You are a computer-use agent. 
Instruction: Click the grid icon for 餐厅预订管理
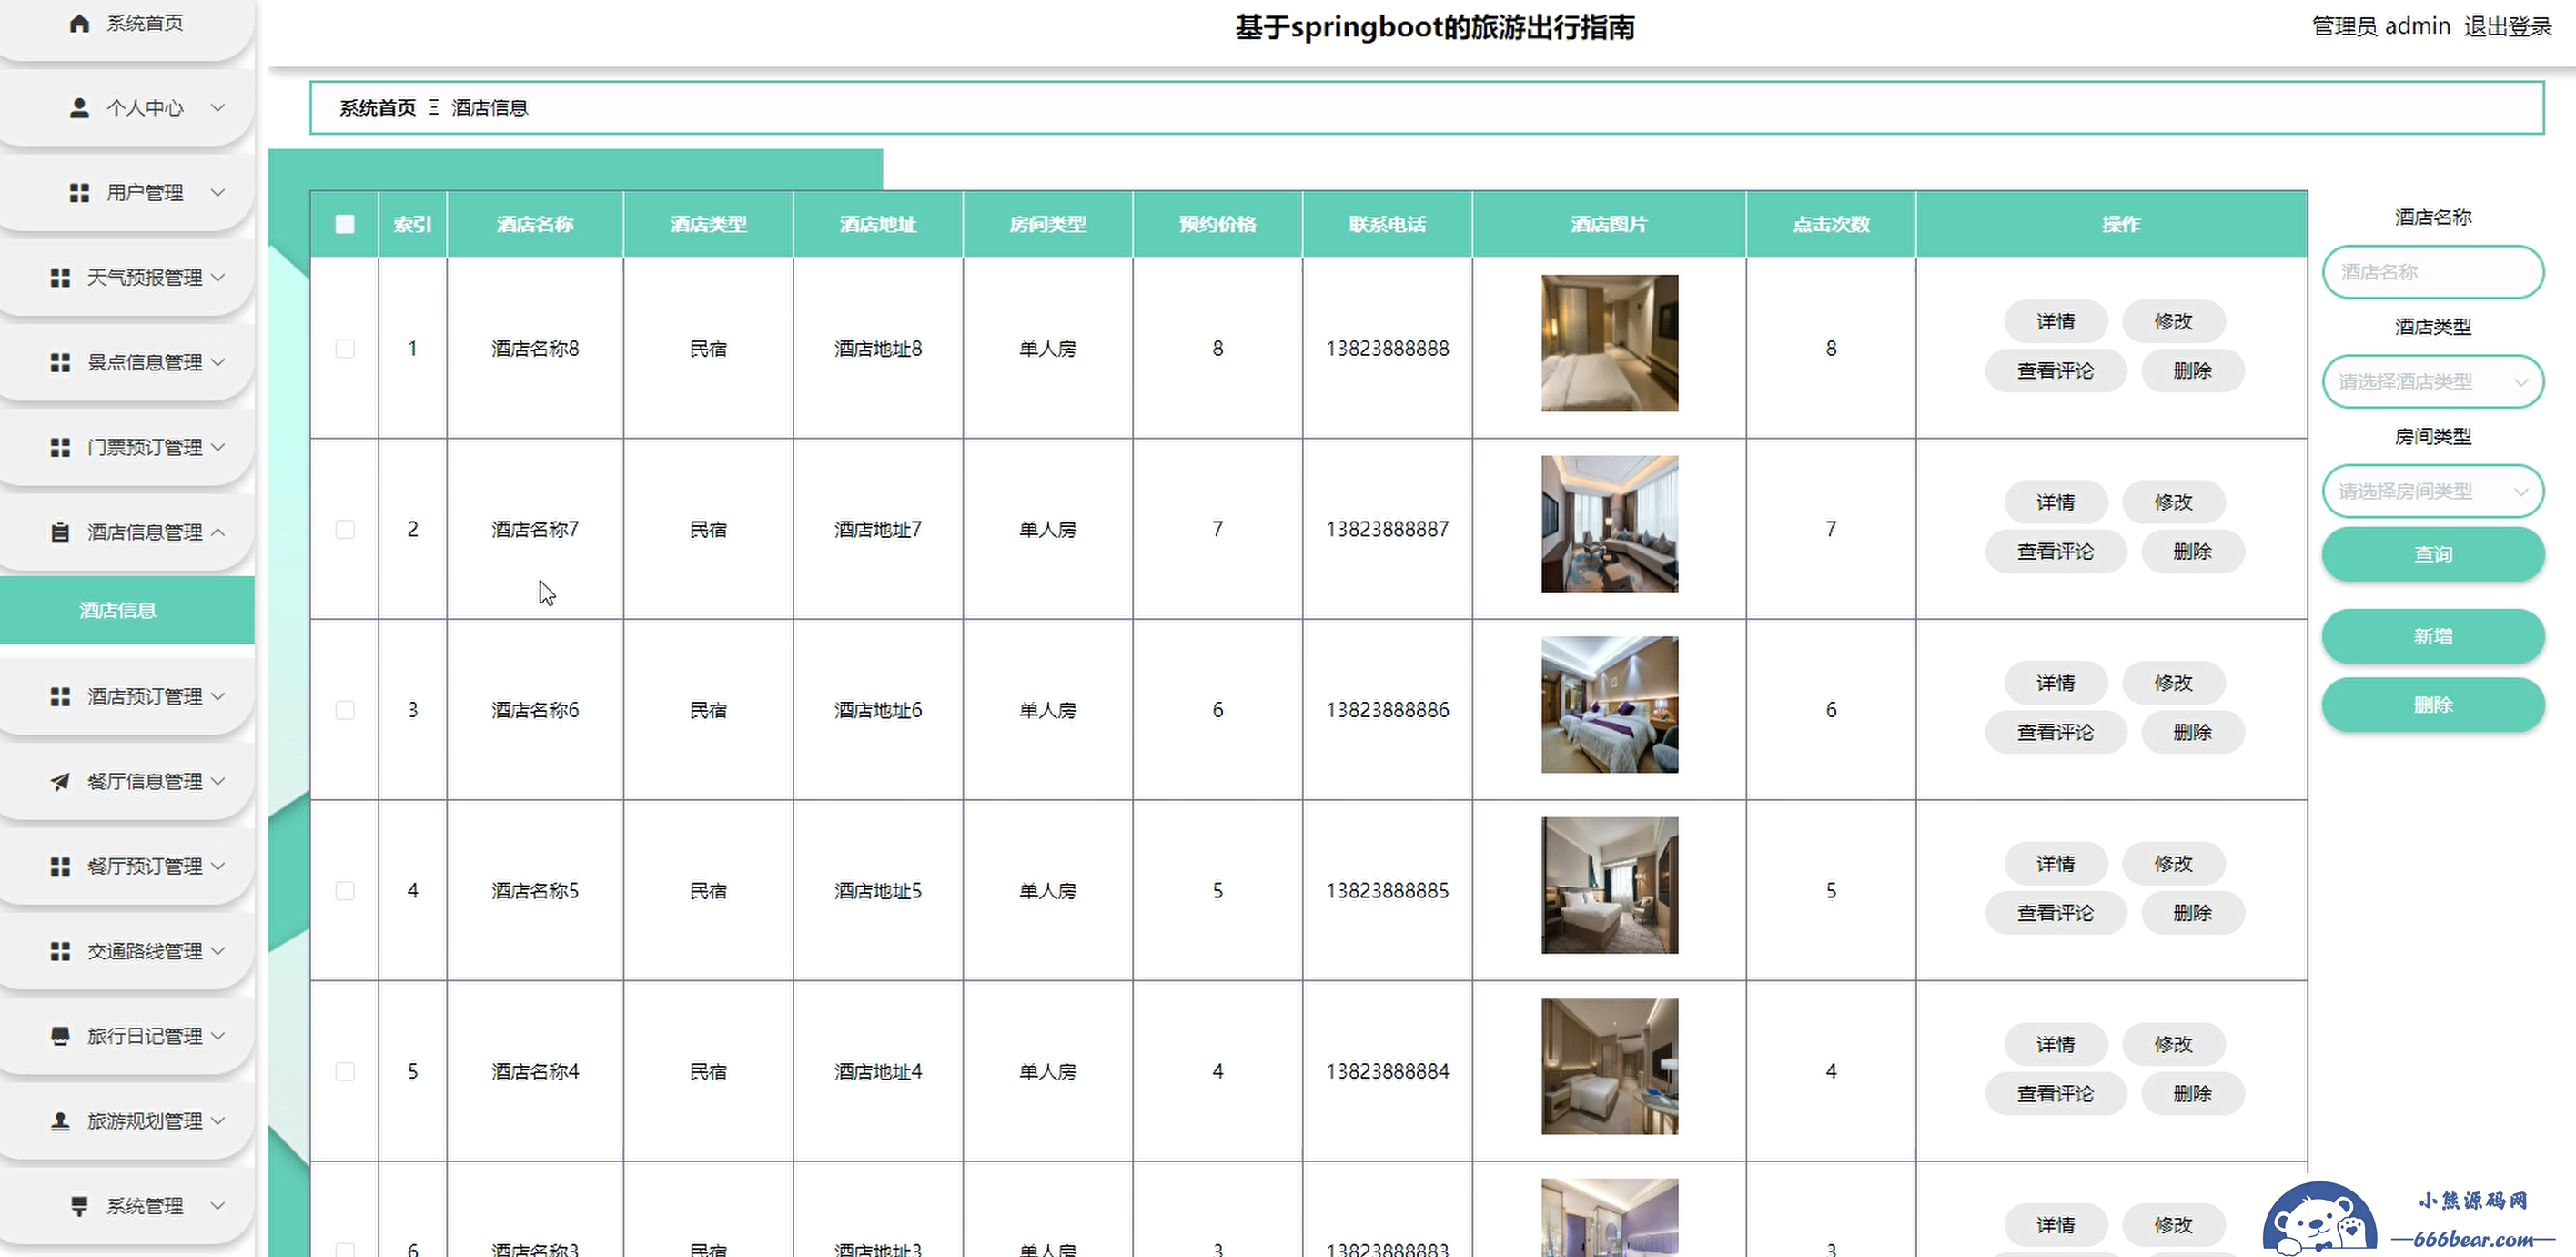60,867
